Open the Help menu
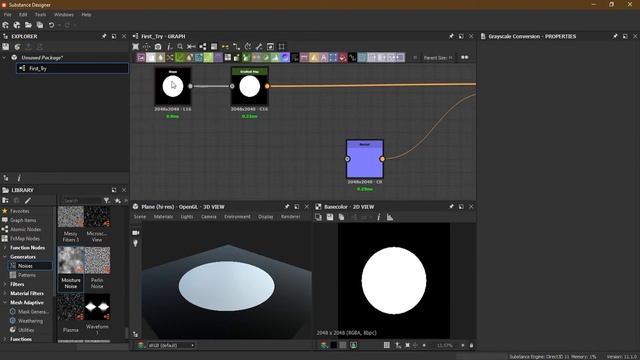The width and height of the screenshot is (640, 360). [x=86, y=15]
